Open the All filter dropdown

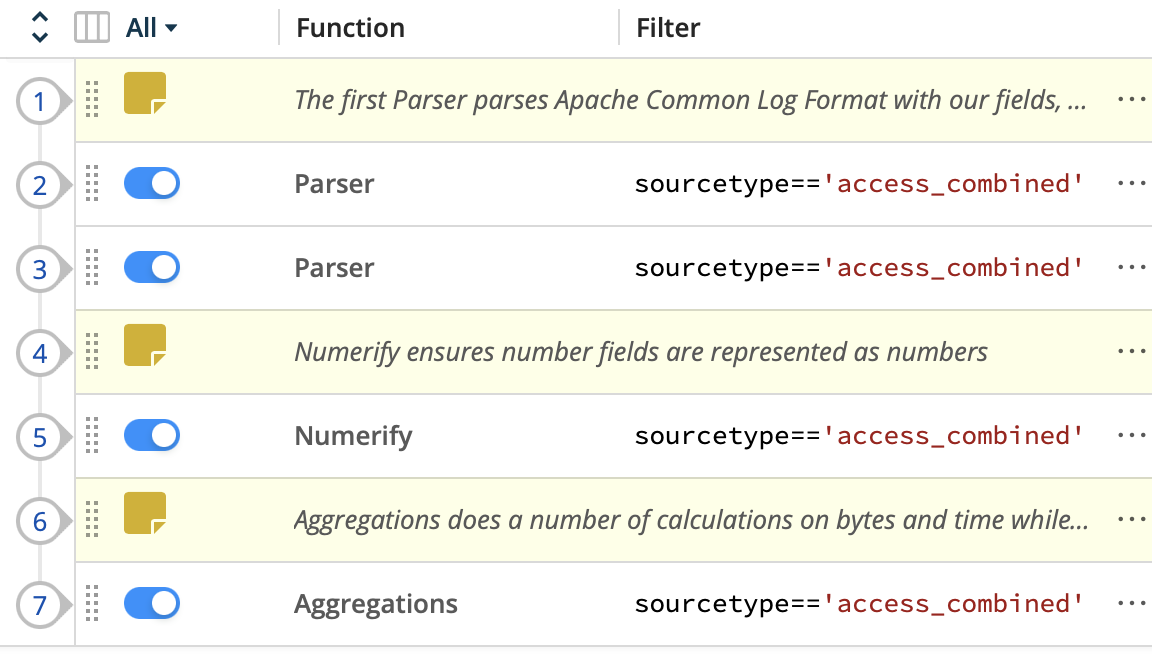point(151,28)
